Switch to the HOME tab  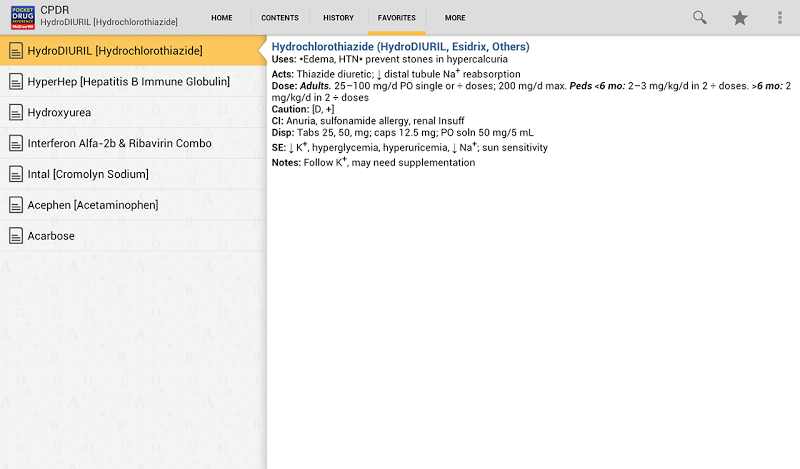click(222, 18)
